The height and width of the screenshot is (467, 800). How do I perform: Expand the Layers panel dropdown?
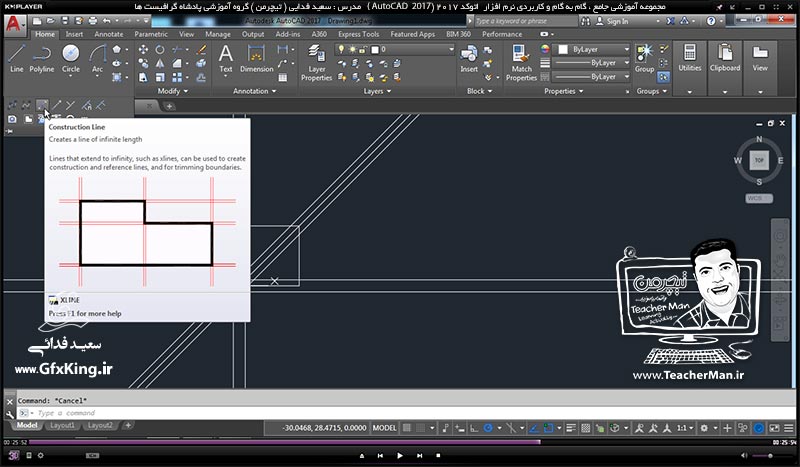point(377,91)
